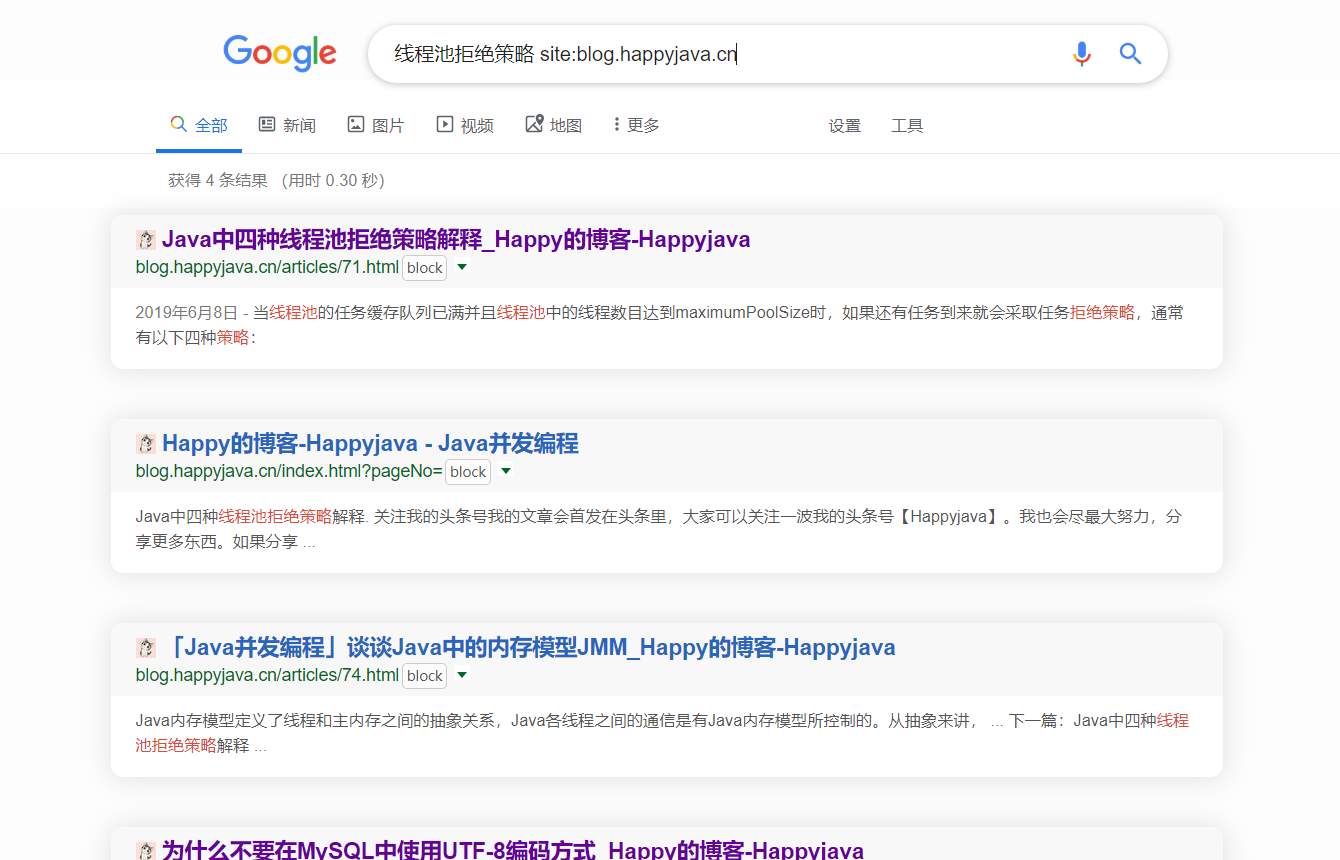Switch to the 视频 tab
Screen dimensions: 1340x860
(x=465, y=125)
